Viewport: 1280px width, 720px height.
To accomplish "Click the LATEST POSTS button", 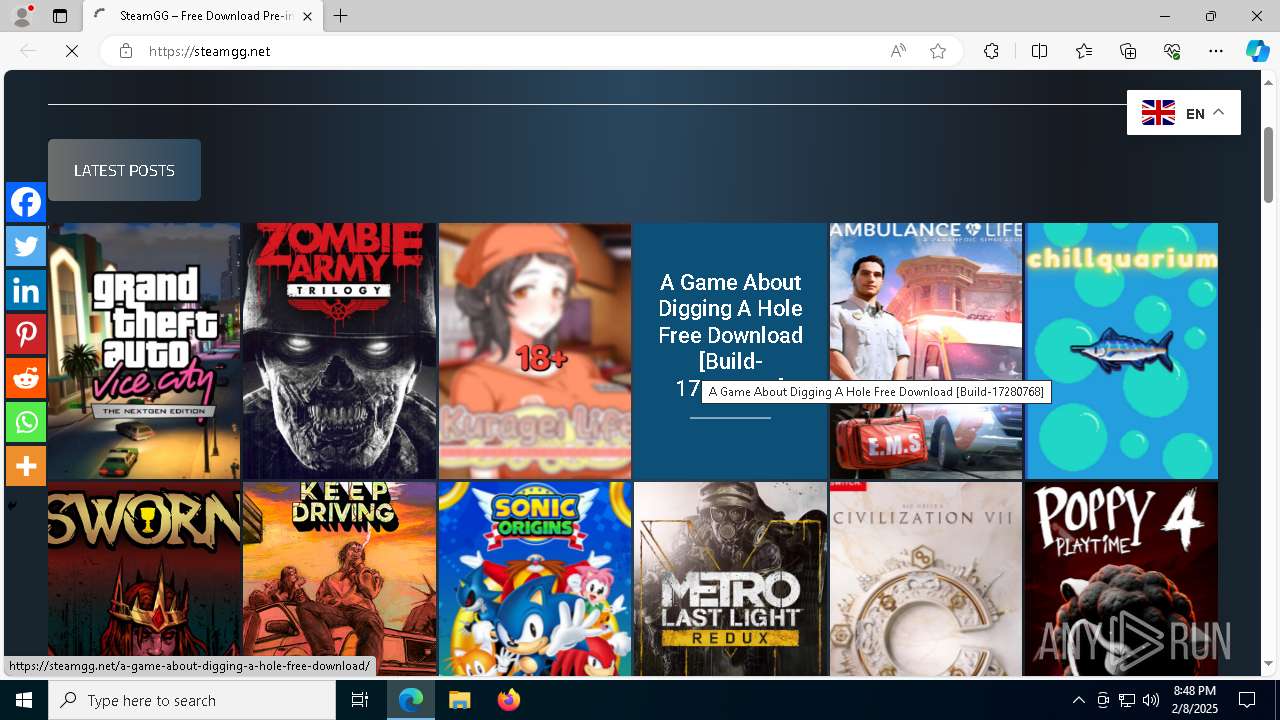I will click(124, 170).
